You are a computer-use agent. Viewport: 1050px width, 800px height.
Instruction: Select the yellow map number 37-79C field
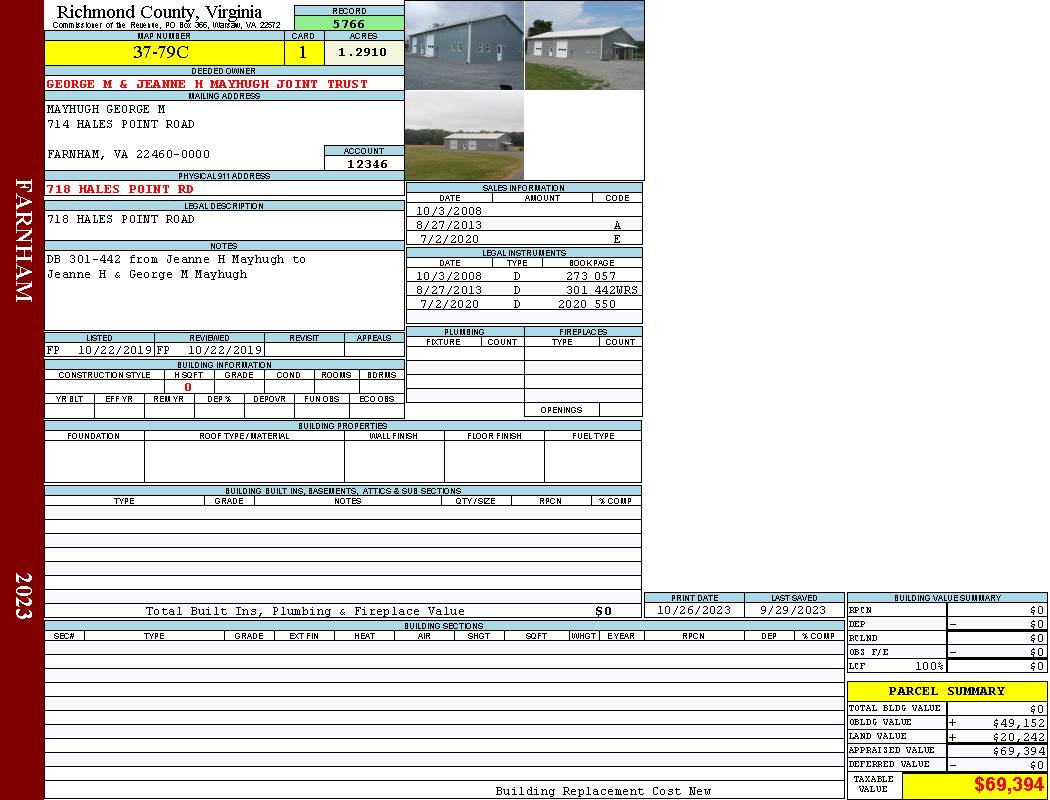[163, 53]
